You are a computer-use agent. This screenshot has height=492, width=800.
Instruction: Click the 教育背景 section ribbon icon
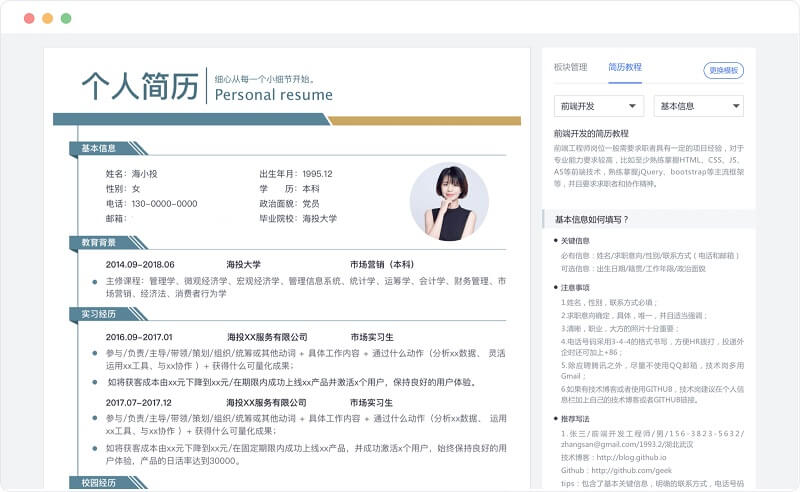[100, 242]
